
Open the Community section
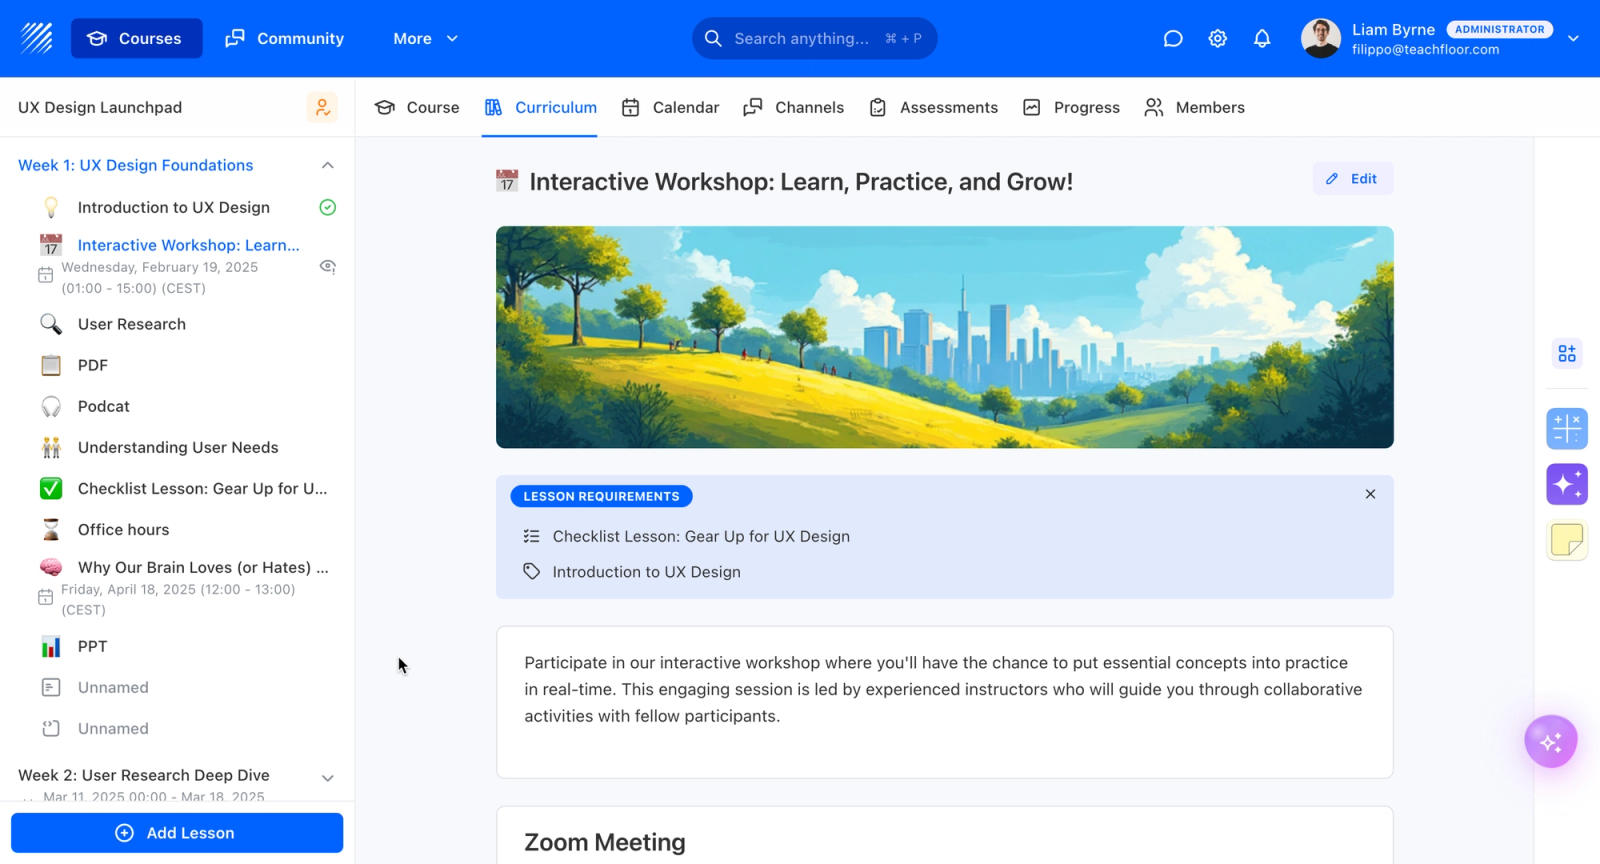pos(285,38)
